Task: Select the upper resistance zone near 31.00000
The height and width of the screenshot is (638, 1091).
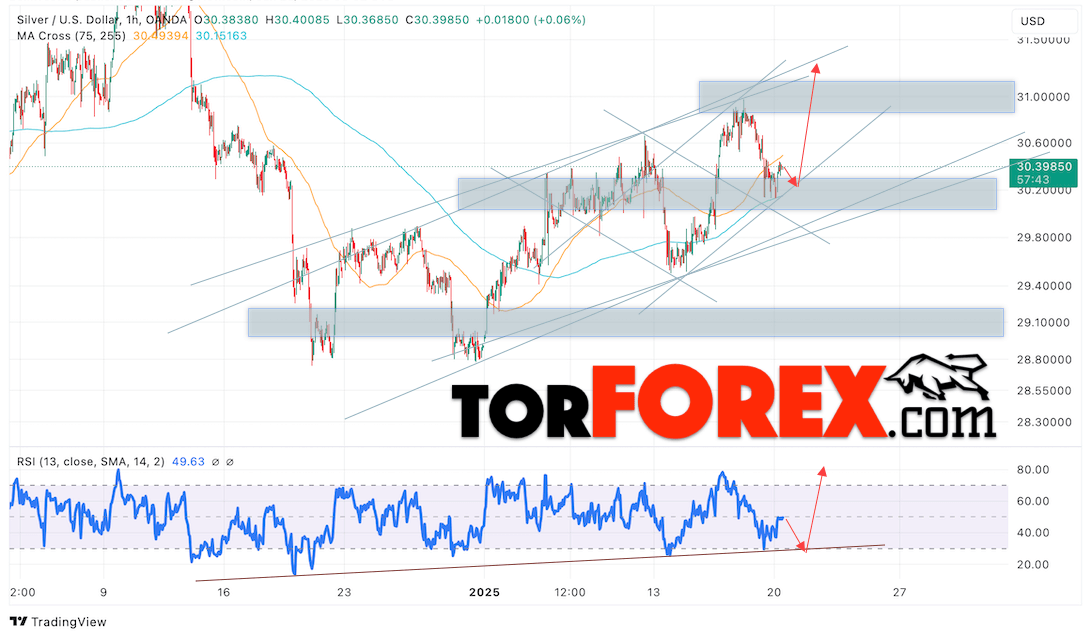Action: (857, 97)
